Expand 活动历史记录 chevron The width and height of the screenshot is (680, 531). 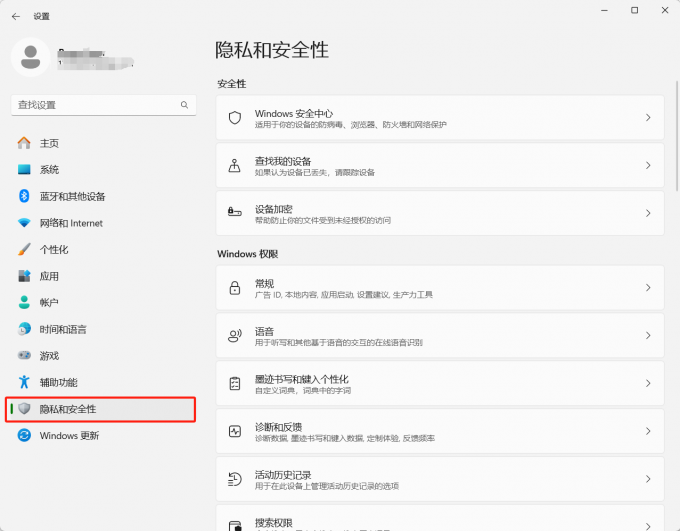point(648,479)
